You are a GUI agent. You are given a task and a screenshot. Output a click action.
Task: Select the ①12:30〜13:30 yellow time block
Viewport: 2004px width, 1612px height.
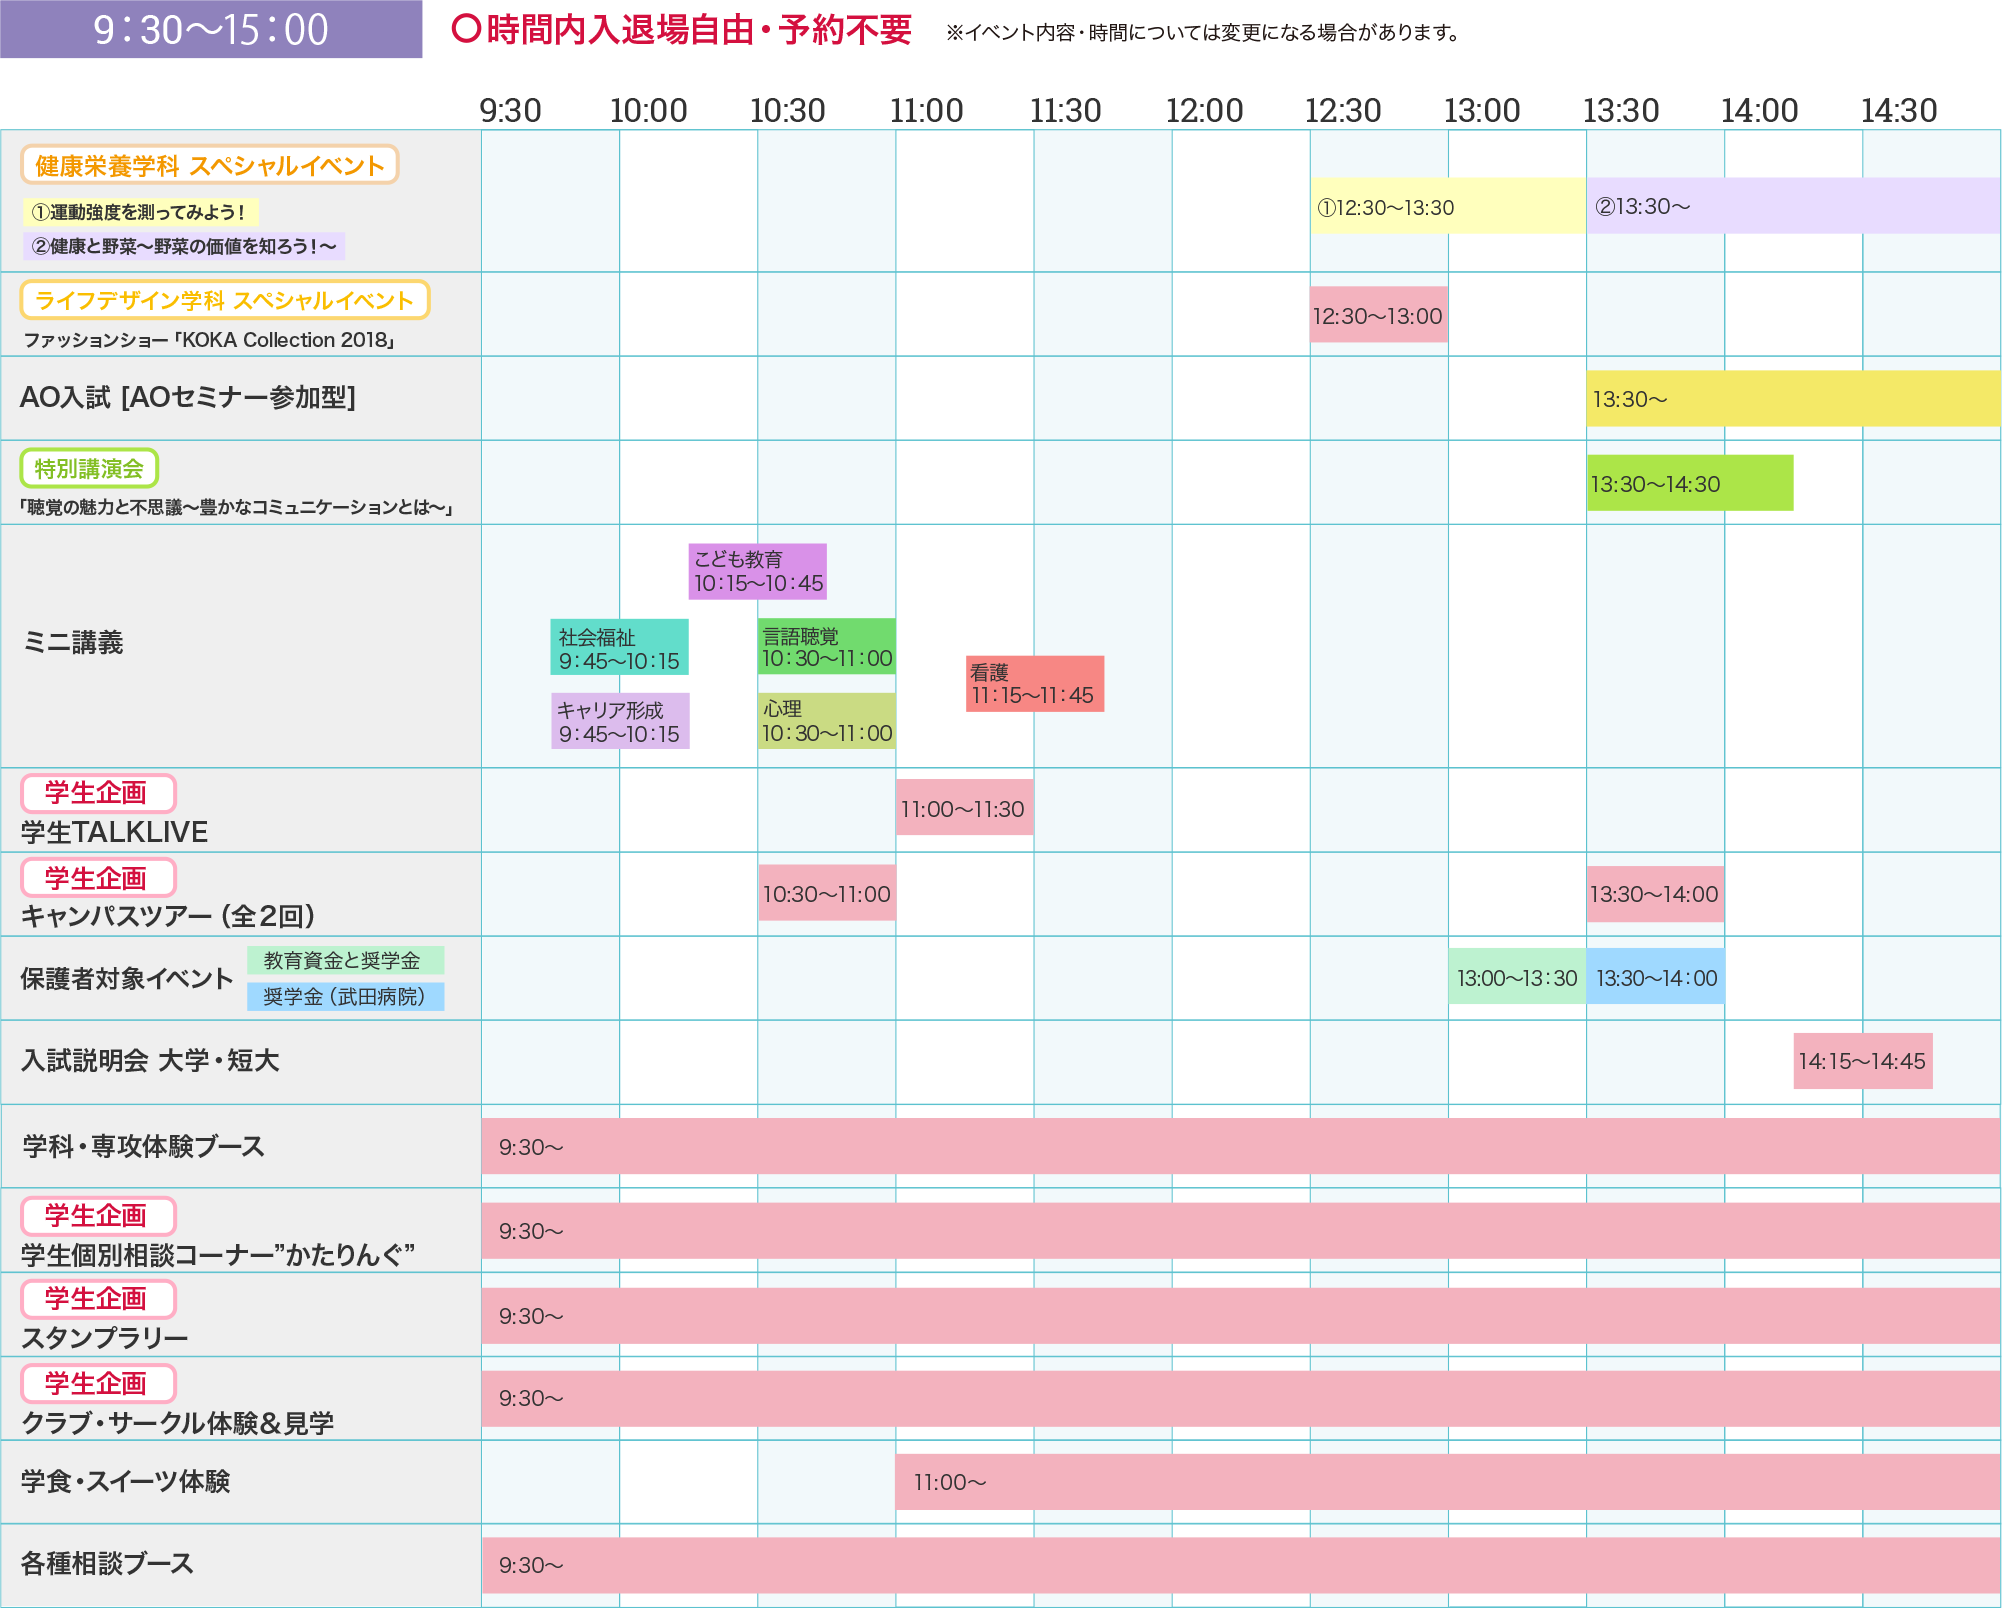pos(1447,207)
